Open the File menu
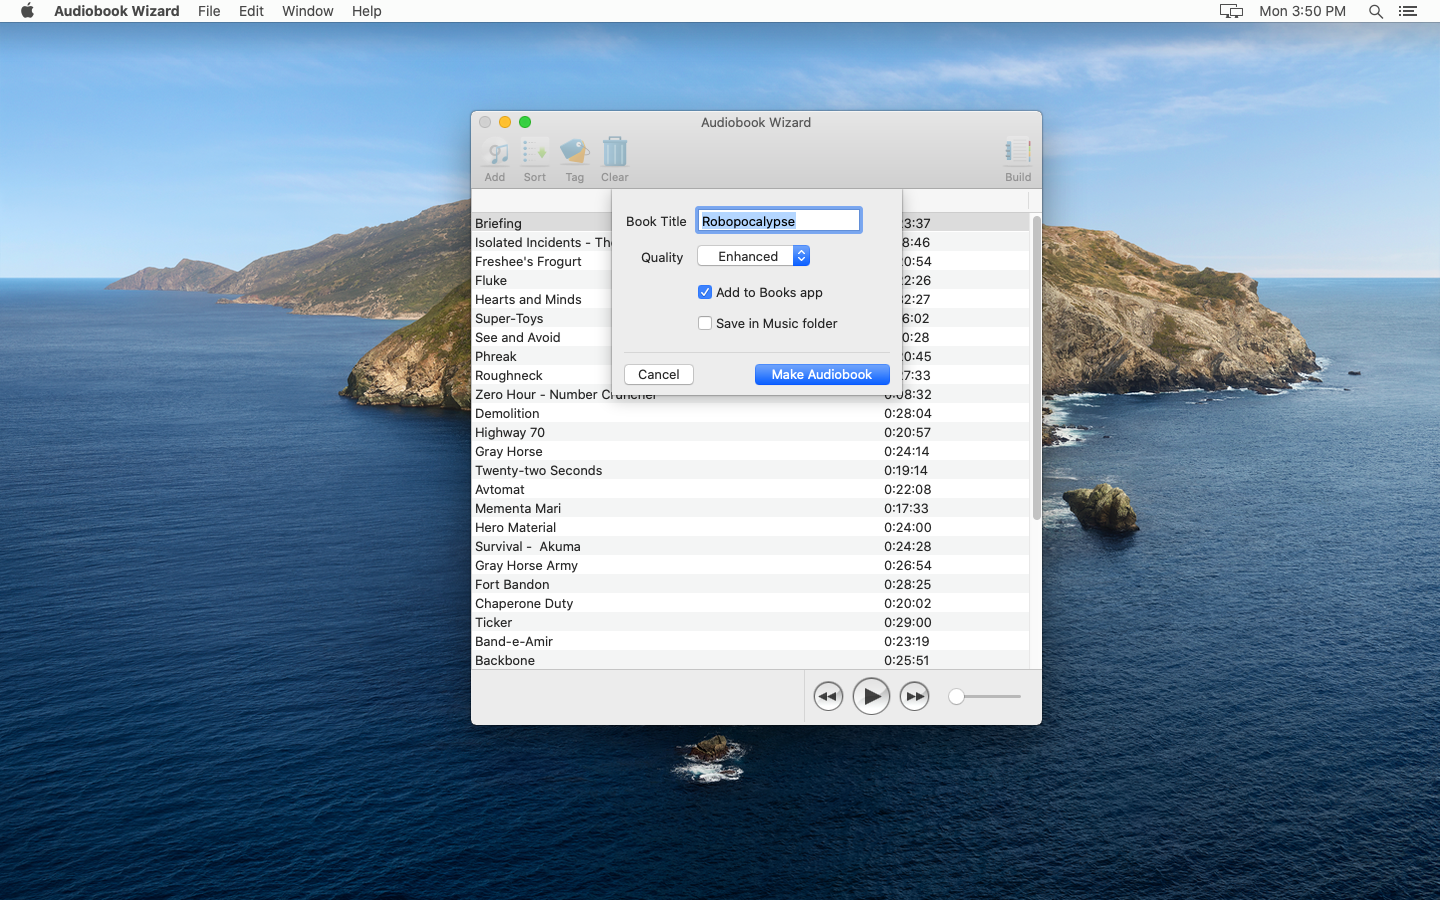 point(209,11)
